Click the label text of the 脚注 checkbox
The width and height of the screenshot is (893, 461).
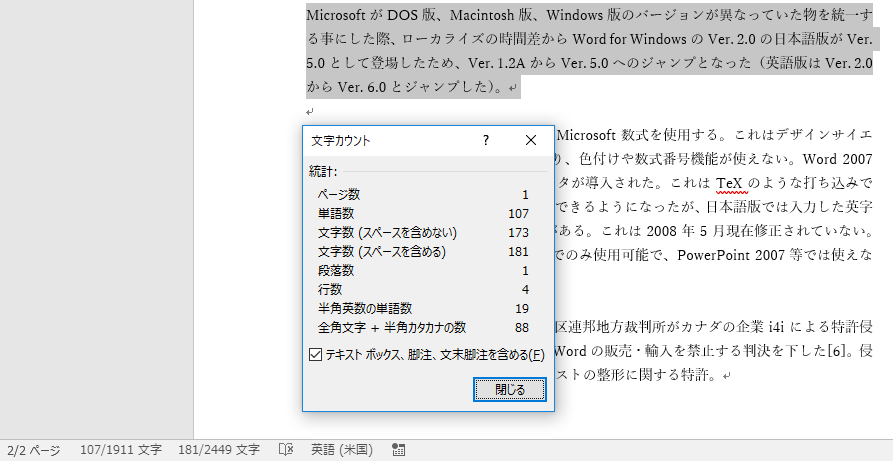point(435,355)
